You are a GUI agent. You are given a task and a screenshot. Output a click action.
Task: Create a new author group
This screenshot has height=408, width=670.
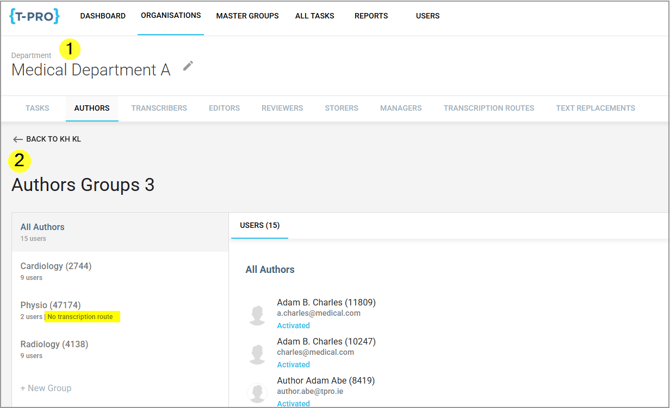[x=46, y=388]
